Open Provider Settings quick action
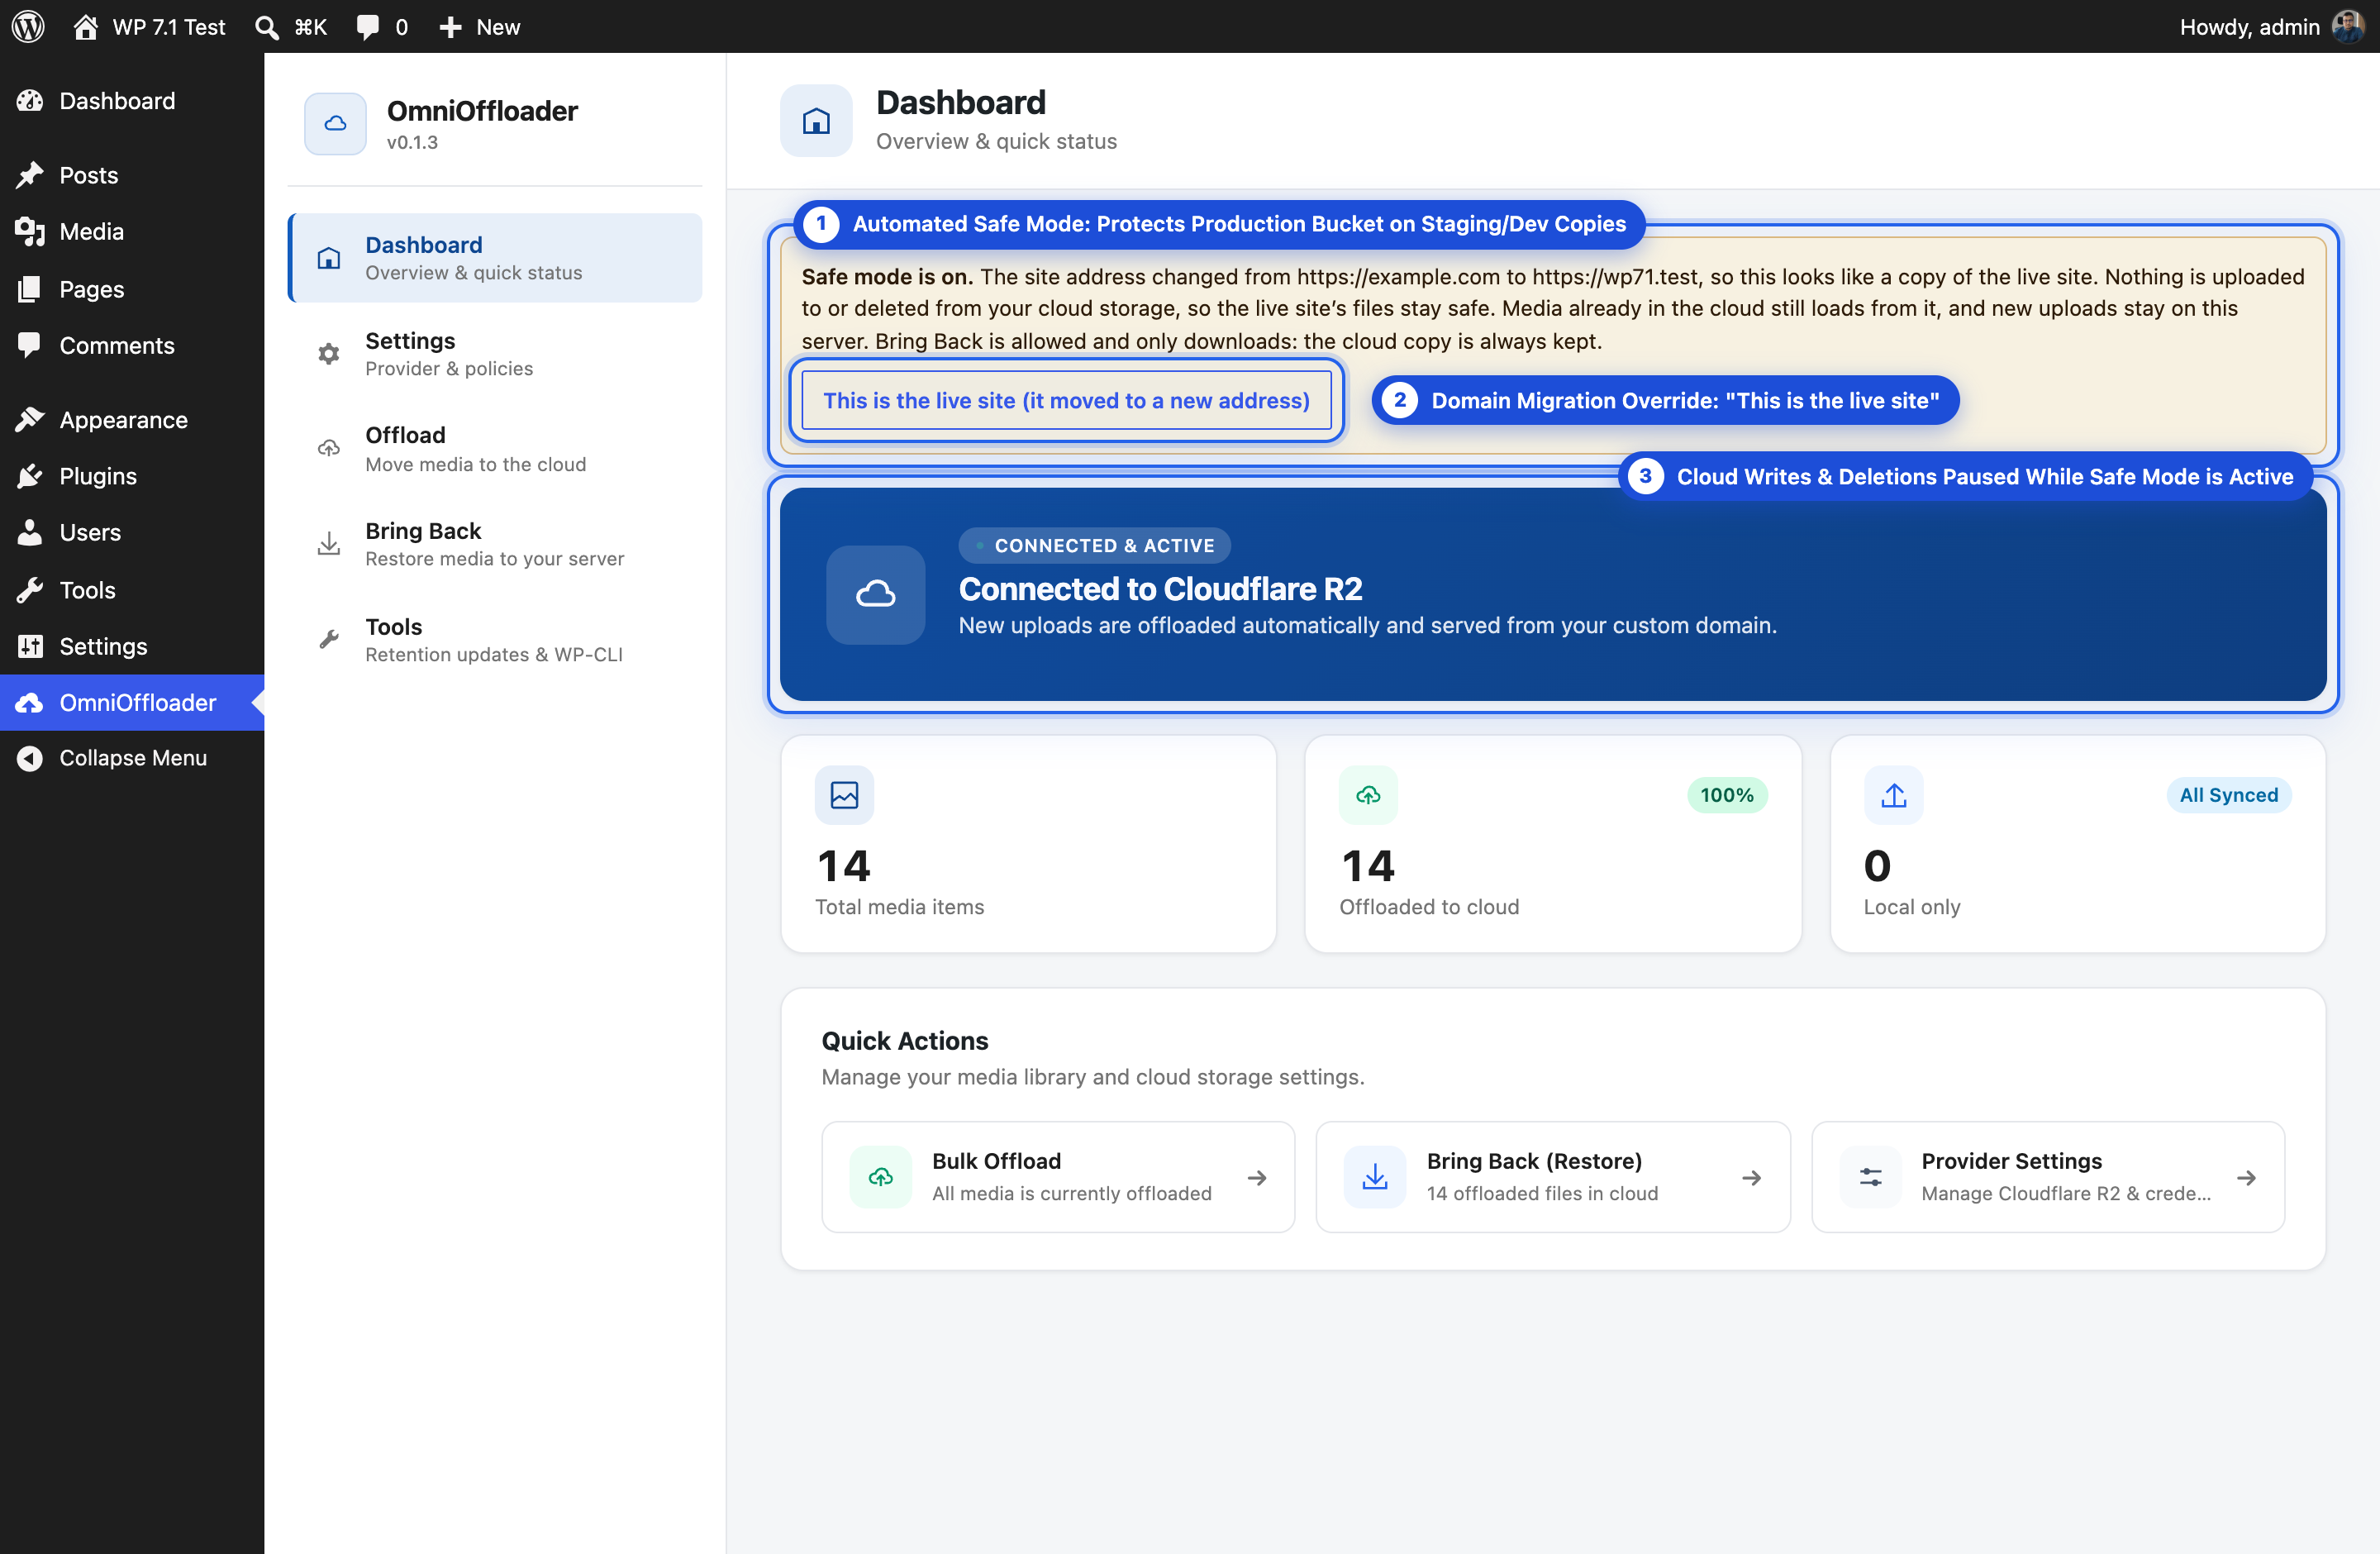 coord(2048,1177)
